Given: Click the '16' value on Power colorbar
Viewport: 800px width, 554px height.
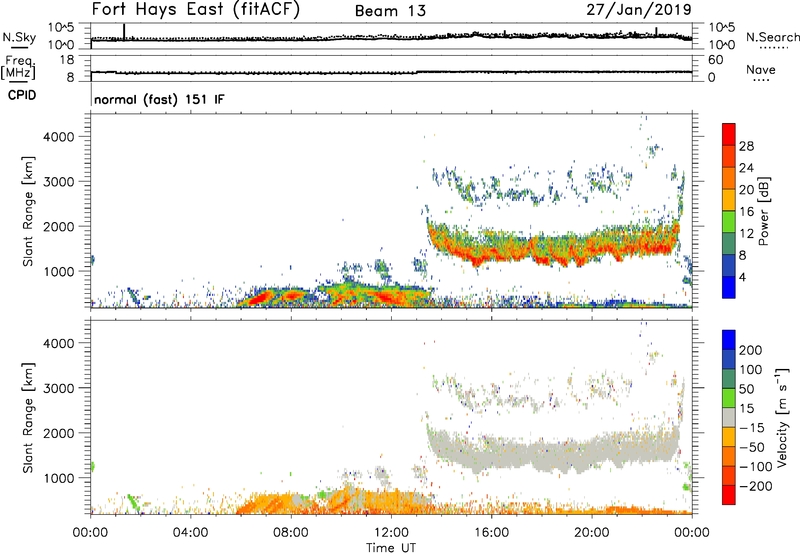Looking at the screenshot, I should click(746, 212).
